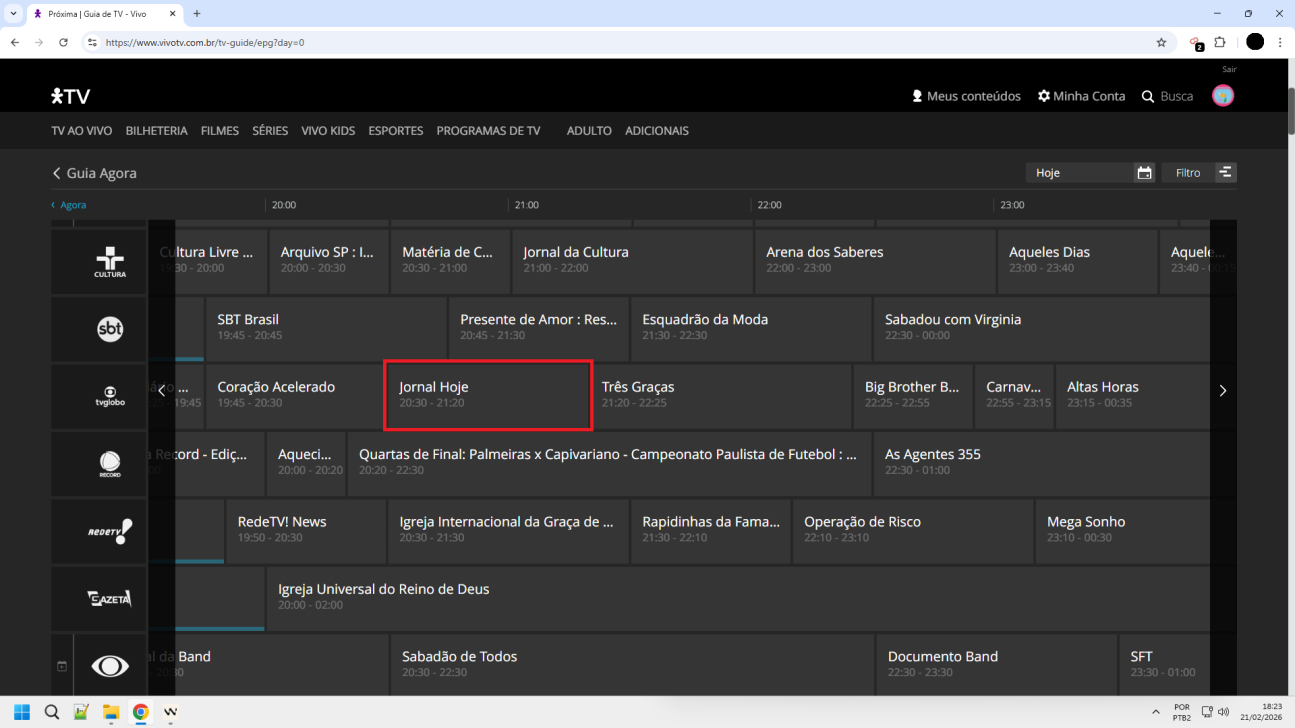The height and width of the screenshot is (728, 1295).
Task: Select Três Graças program
Action: click(x=721, y=395)
